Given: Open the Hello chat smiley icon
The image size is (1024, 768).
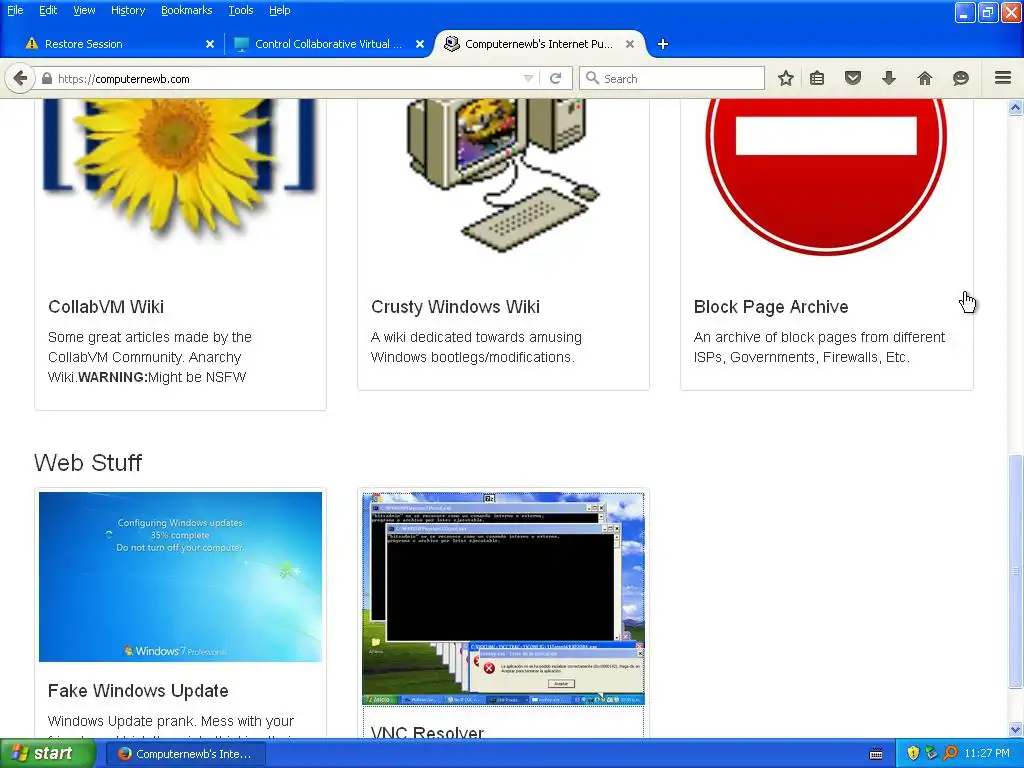Looking at the screenshot, I should [961, 78].
